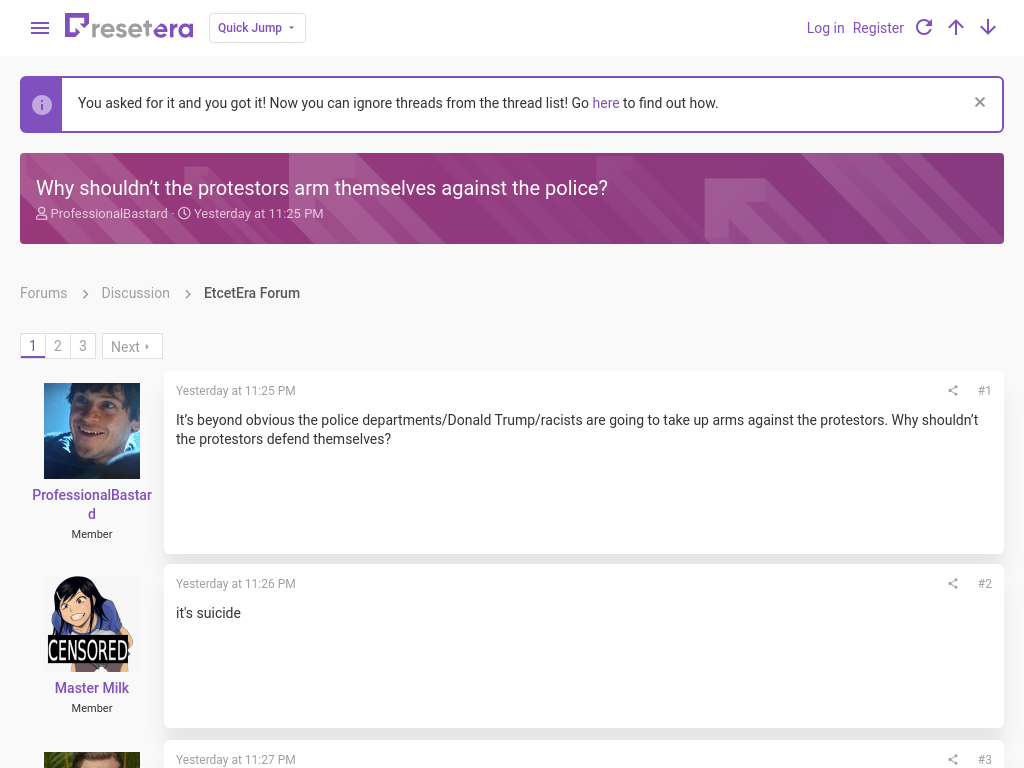Open the Log in link
The height and width of the screenshot is (768, 1024).
(825, 28)
